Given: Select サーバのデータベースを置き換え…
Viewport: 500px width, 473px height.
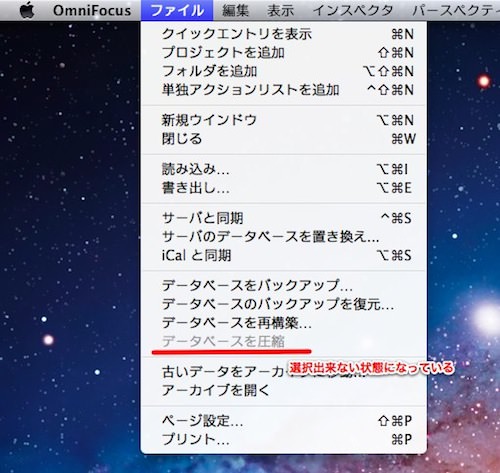Looking at the screenshot, I should click(284, 237).
